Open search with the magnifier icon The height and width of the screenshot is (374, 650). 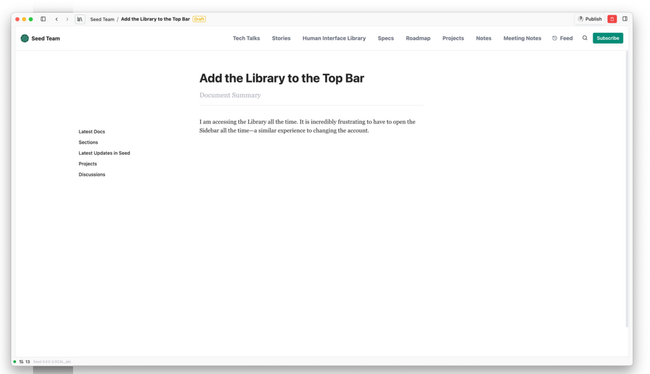click(x=585, y=38)
